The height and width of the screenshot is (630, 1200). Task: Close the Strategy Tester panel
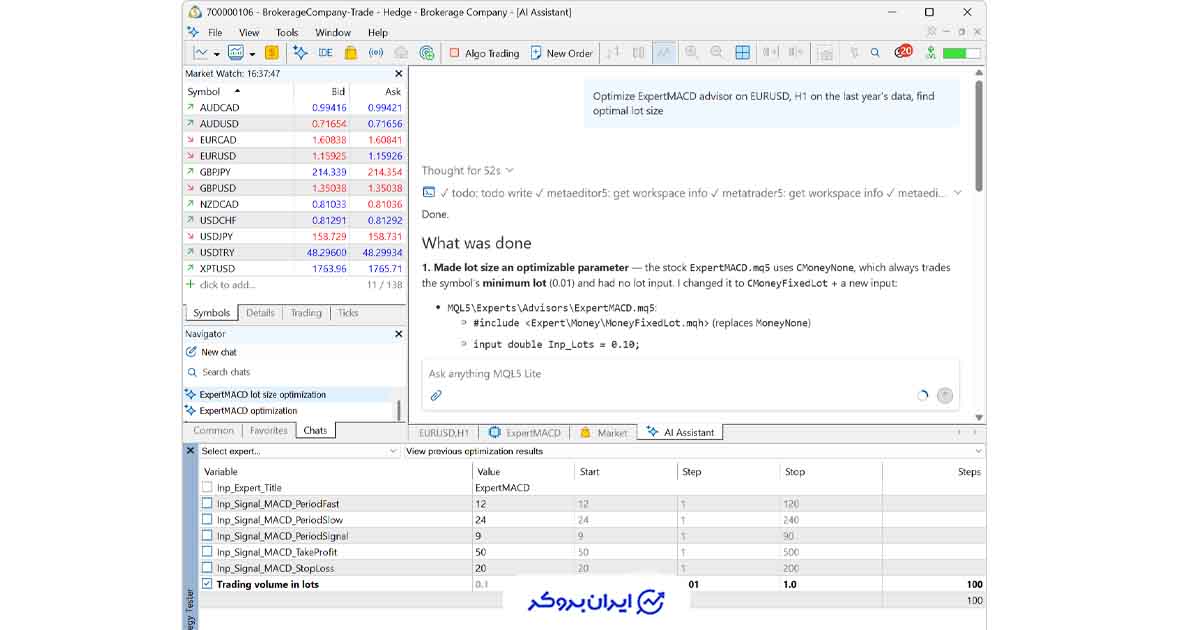pyautogui.click(x=191, y=451)
